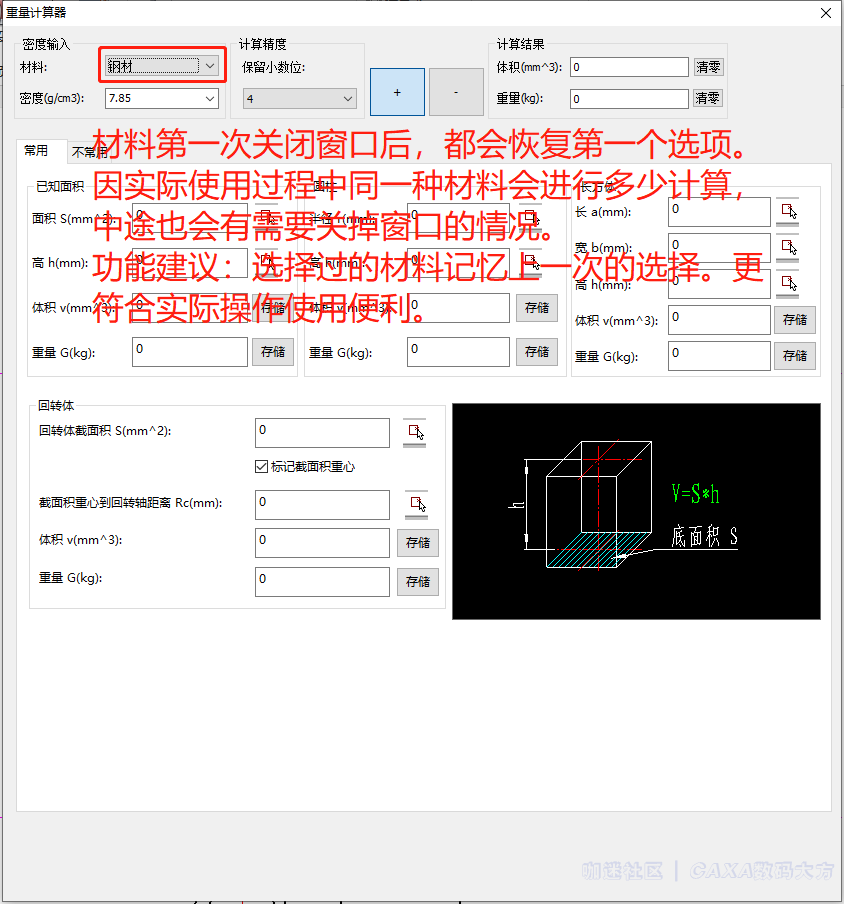The height and width of the screenshot is (904, 844).
Task: Store weight G in 已知面积 group
Action: point(273,352)
